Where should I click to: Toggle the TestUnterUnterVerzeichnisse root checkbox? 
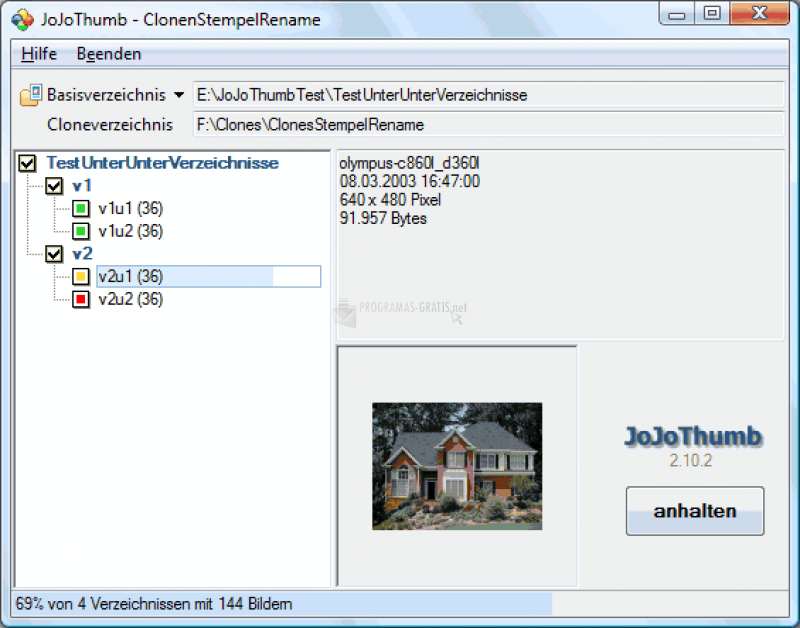click(x=28, y=163)
